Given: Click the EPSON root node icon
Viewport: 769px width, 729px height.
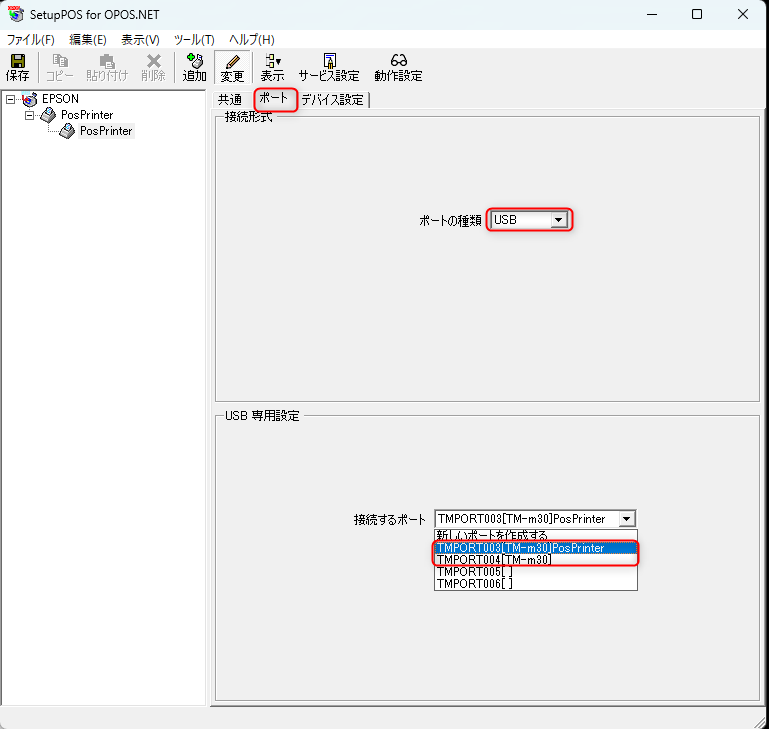Looking at the screenshot, I should point(29,99).
